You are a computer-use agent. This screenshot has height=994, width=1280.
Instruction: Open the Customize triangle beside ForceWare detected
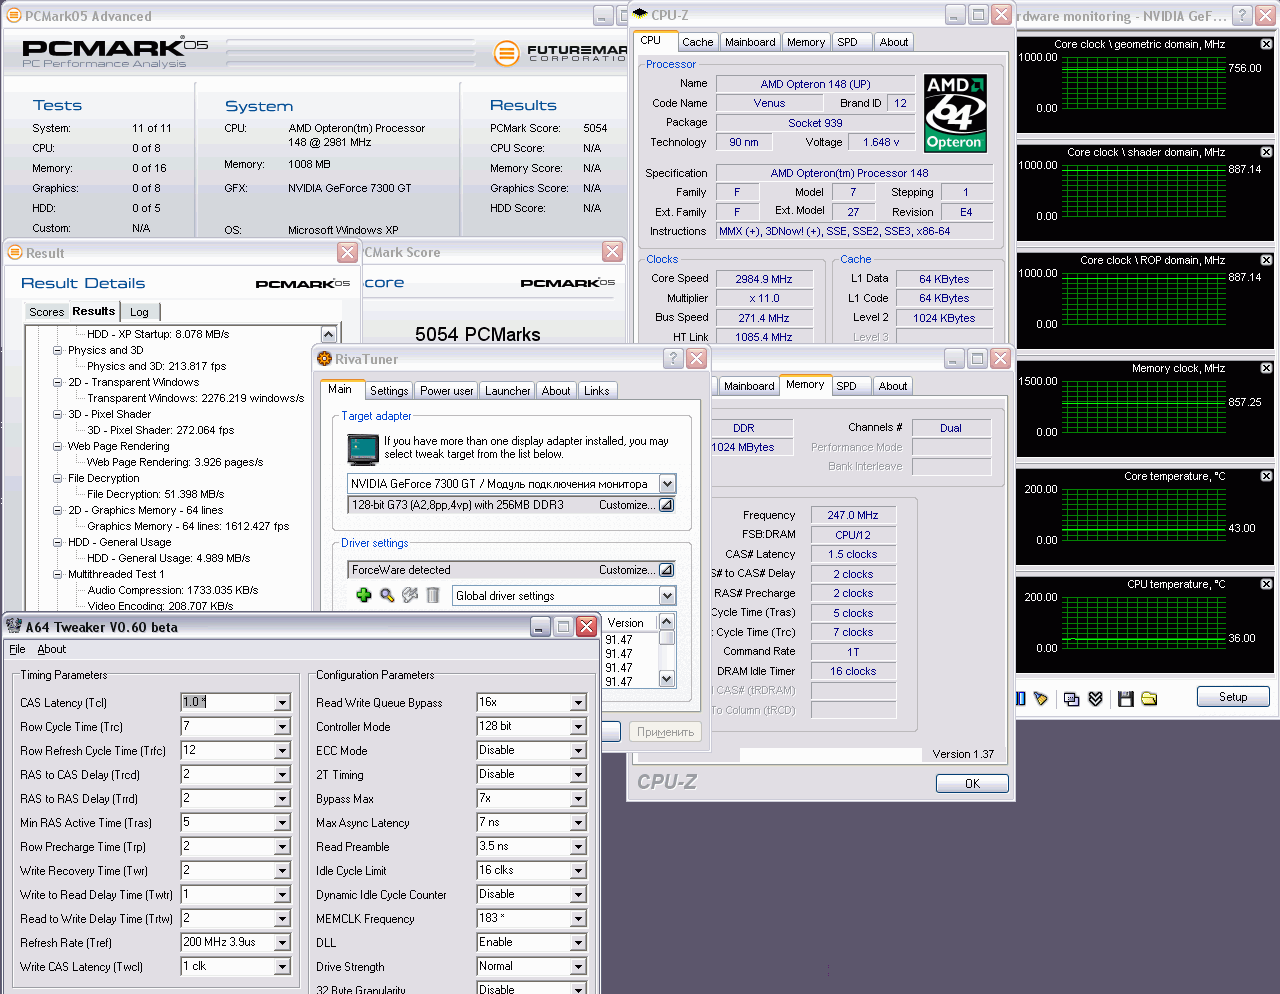click(666, 570)
